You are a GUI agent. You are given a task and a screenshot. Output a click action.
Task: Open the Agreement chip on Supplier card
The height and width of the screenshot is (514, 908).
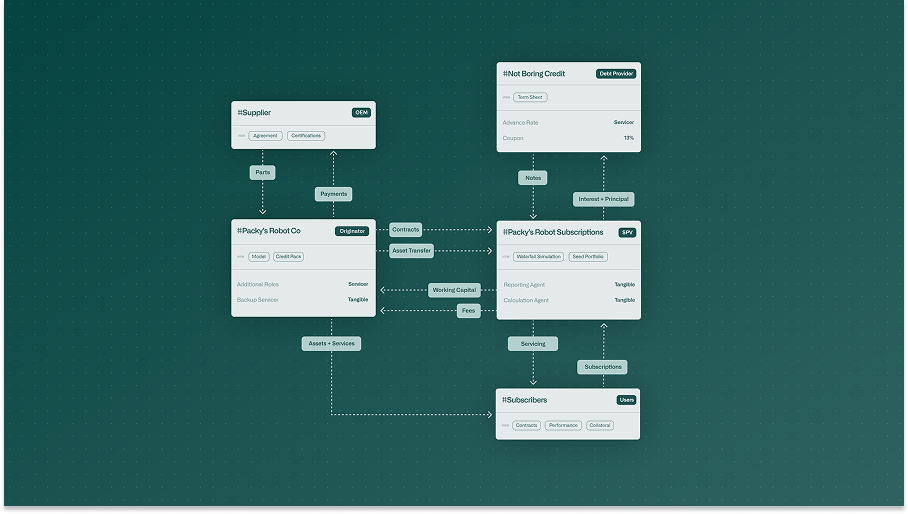[265, 136]
